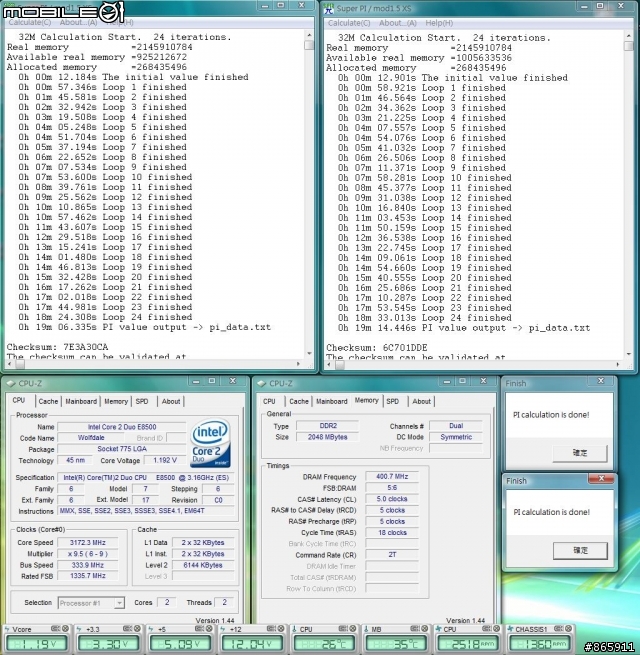This screenshot has width=640, height=655.
Task: Open the +5 voltage widget settings icon
Action: (x=199, y=628)
